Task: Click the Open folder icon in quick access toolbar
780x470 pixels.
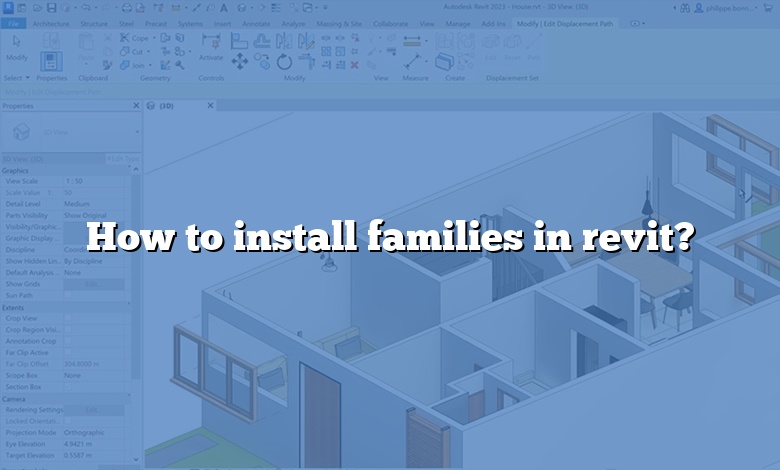Action: click(37, 8)
